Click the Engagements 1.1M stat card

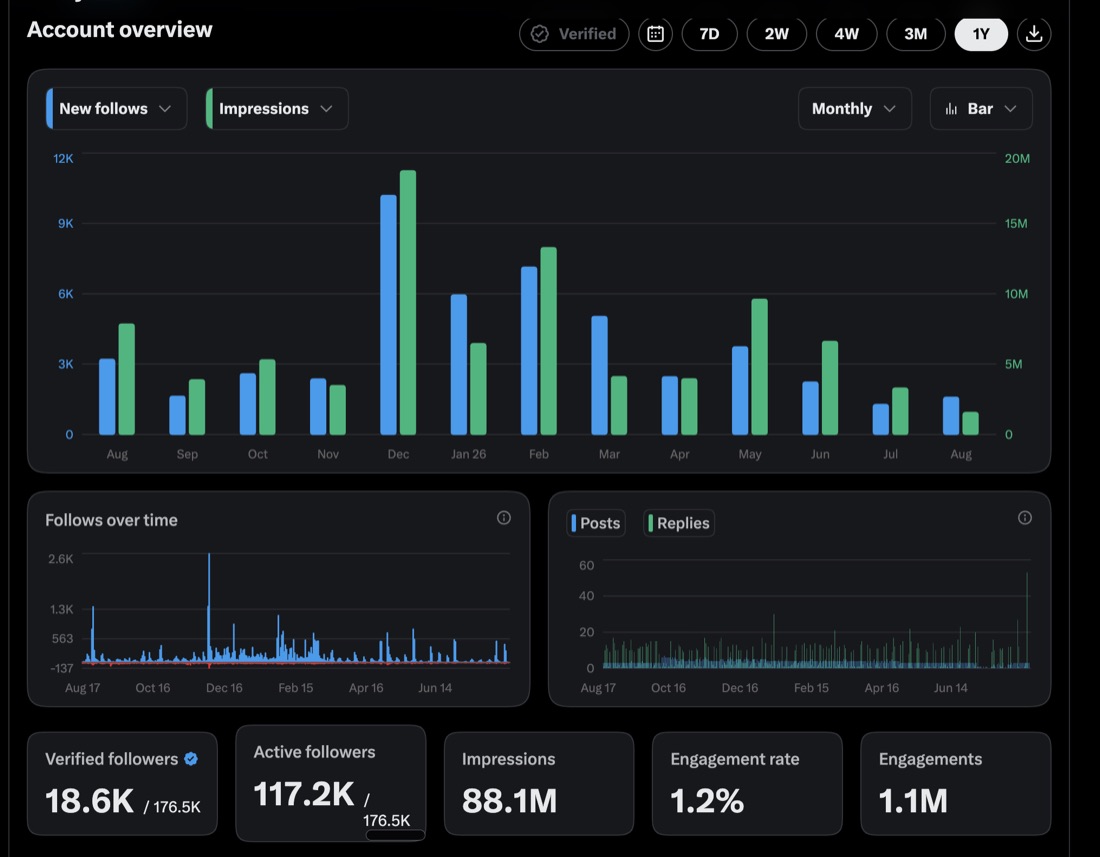point(955,783)
